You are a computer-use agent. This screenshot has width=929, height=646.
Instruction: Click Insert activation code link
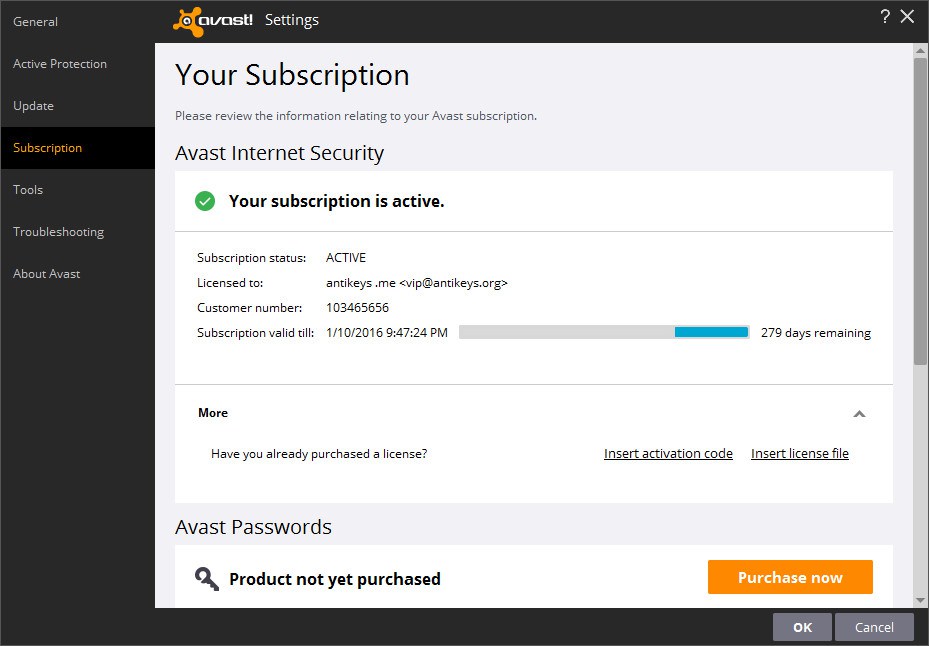click(668, 453)
